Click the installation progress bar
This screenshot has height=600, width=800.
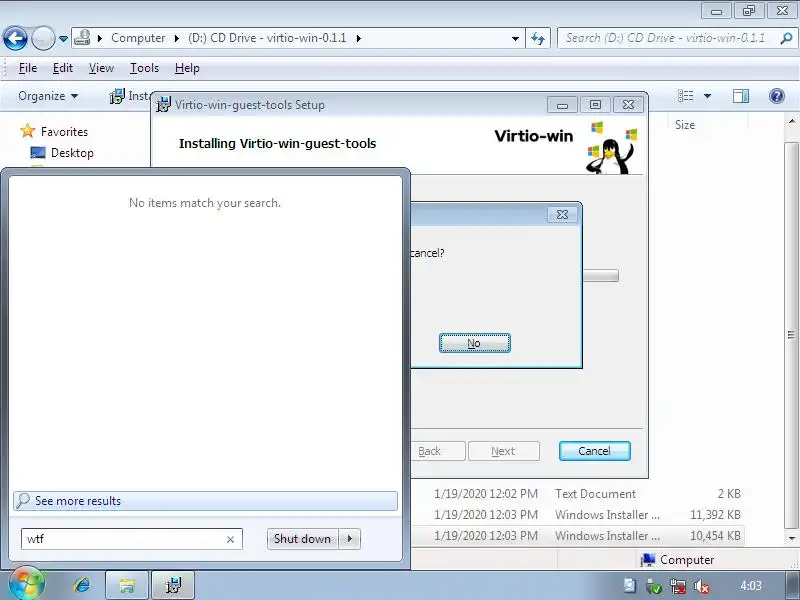[x=600, y=276]
